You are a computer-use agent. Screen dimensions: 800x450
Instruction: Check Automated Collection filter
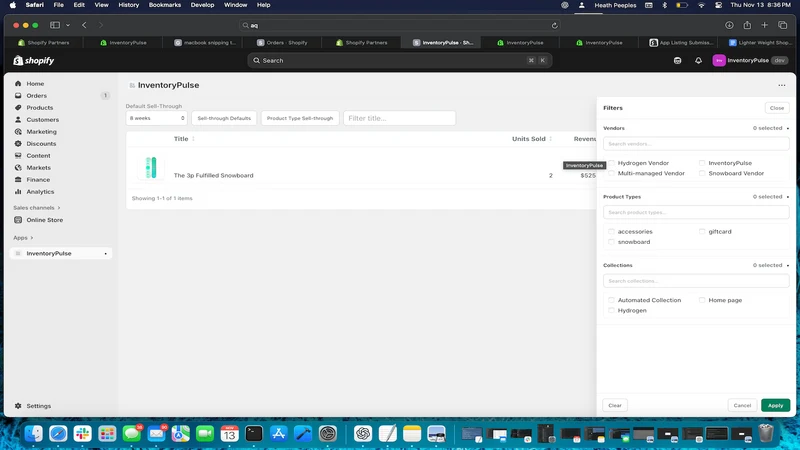[x=611, y=300]
